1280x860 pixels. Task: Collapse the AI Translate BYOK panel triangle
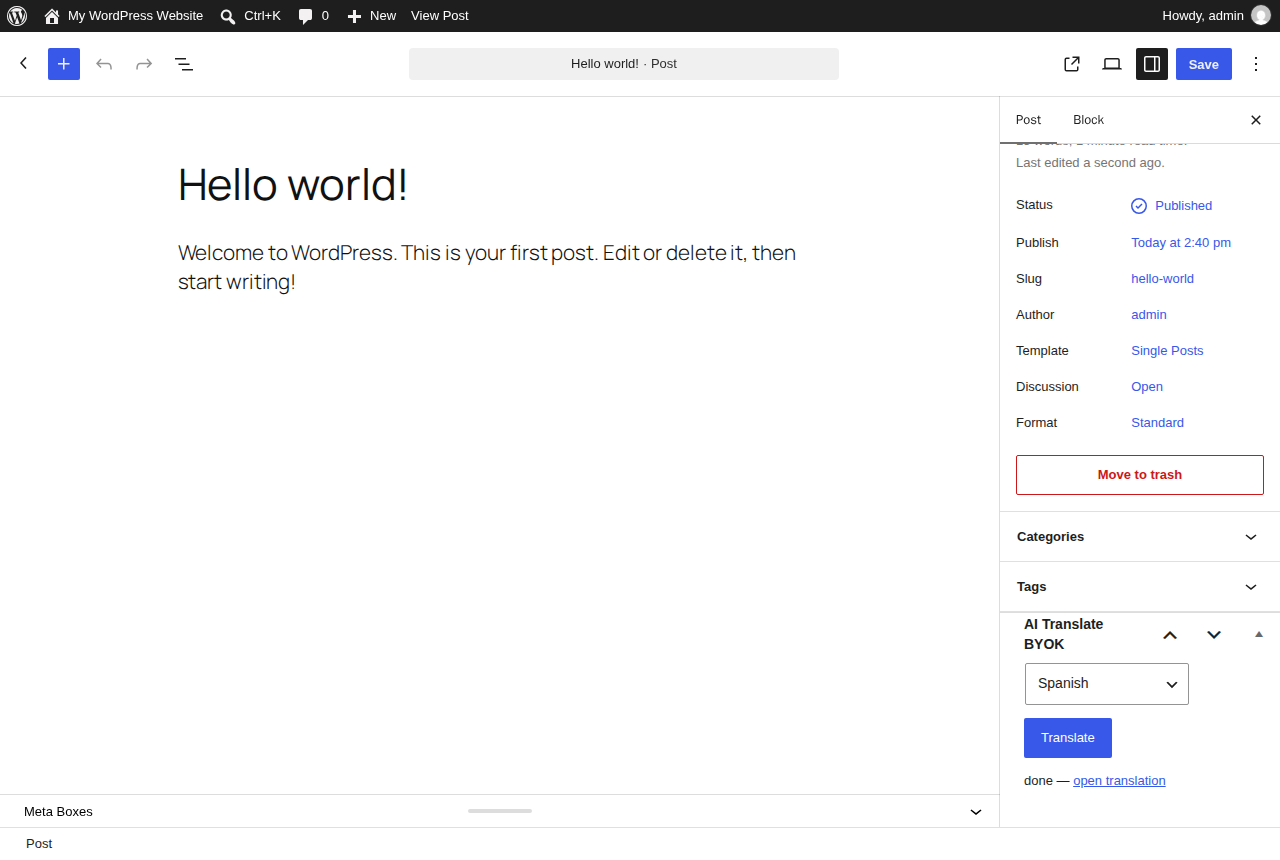tap(1259, 634)
